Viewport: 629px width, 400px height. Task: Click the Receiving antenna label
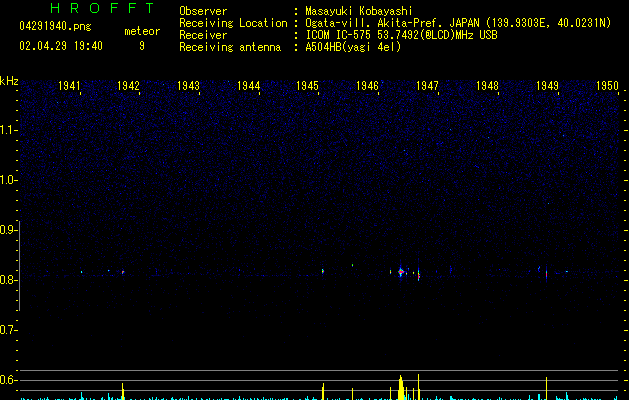(x=230, y=47)
